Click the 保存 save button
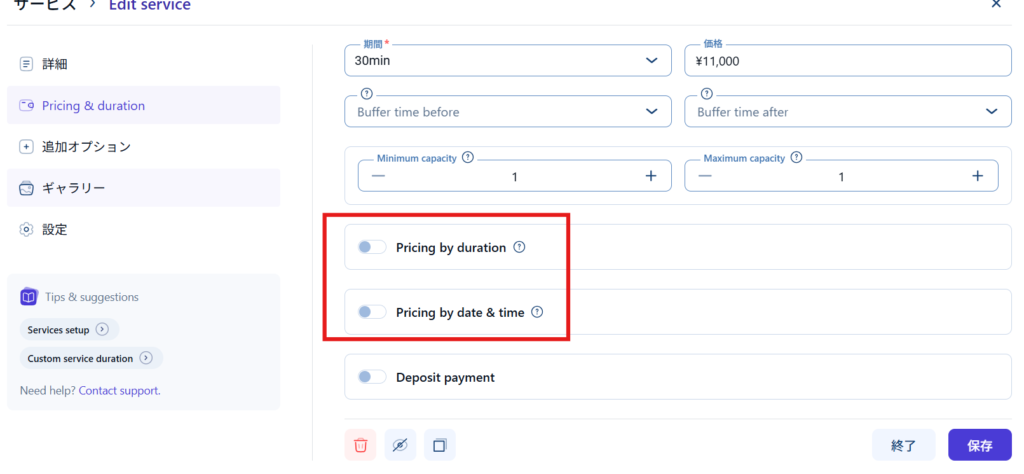 tap(979, 445)
